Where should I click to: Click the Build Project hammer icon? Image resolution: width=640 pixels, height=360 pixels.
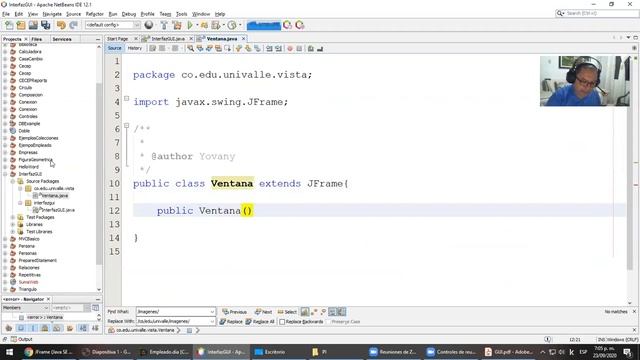164,25
